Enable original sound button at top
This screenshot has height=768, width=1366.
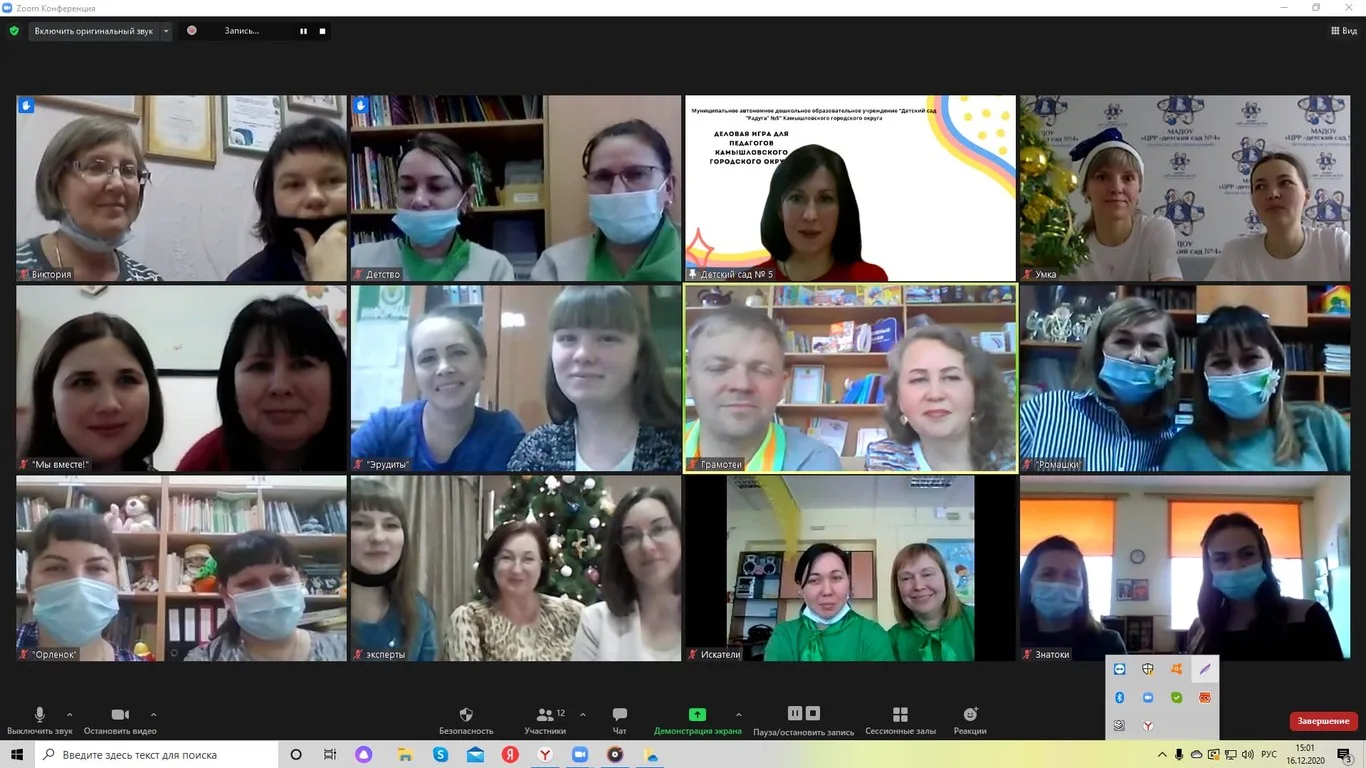coord(93,31)
